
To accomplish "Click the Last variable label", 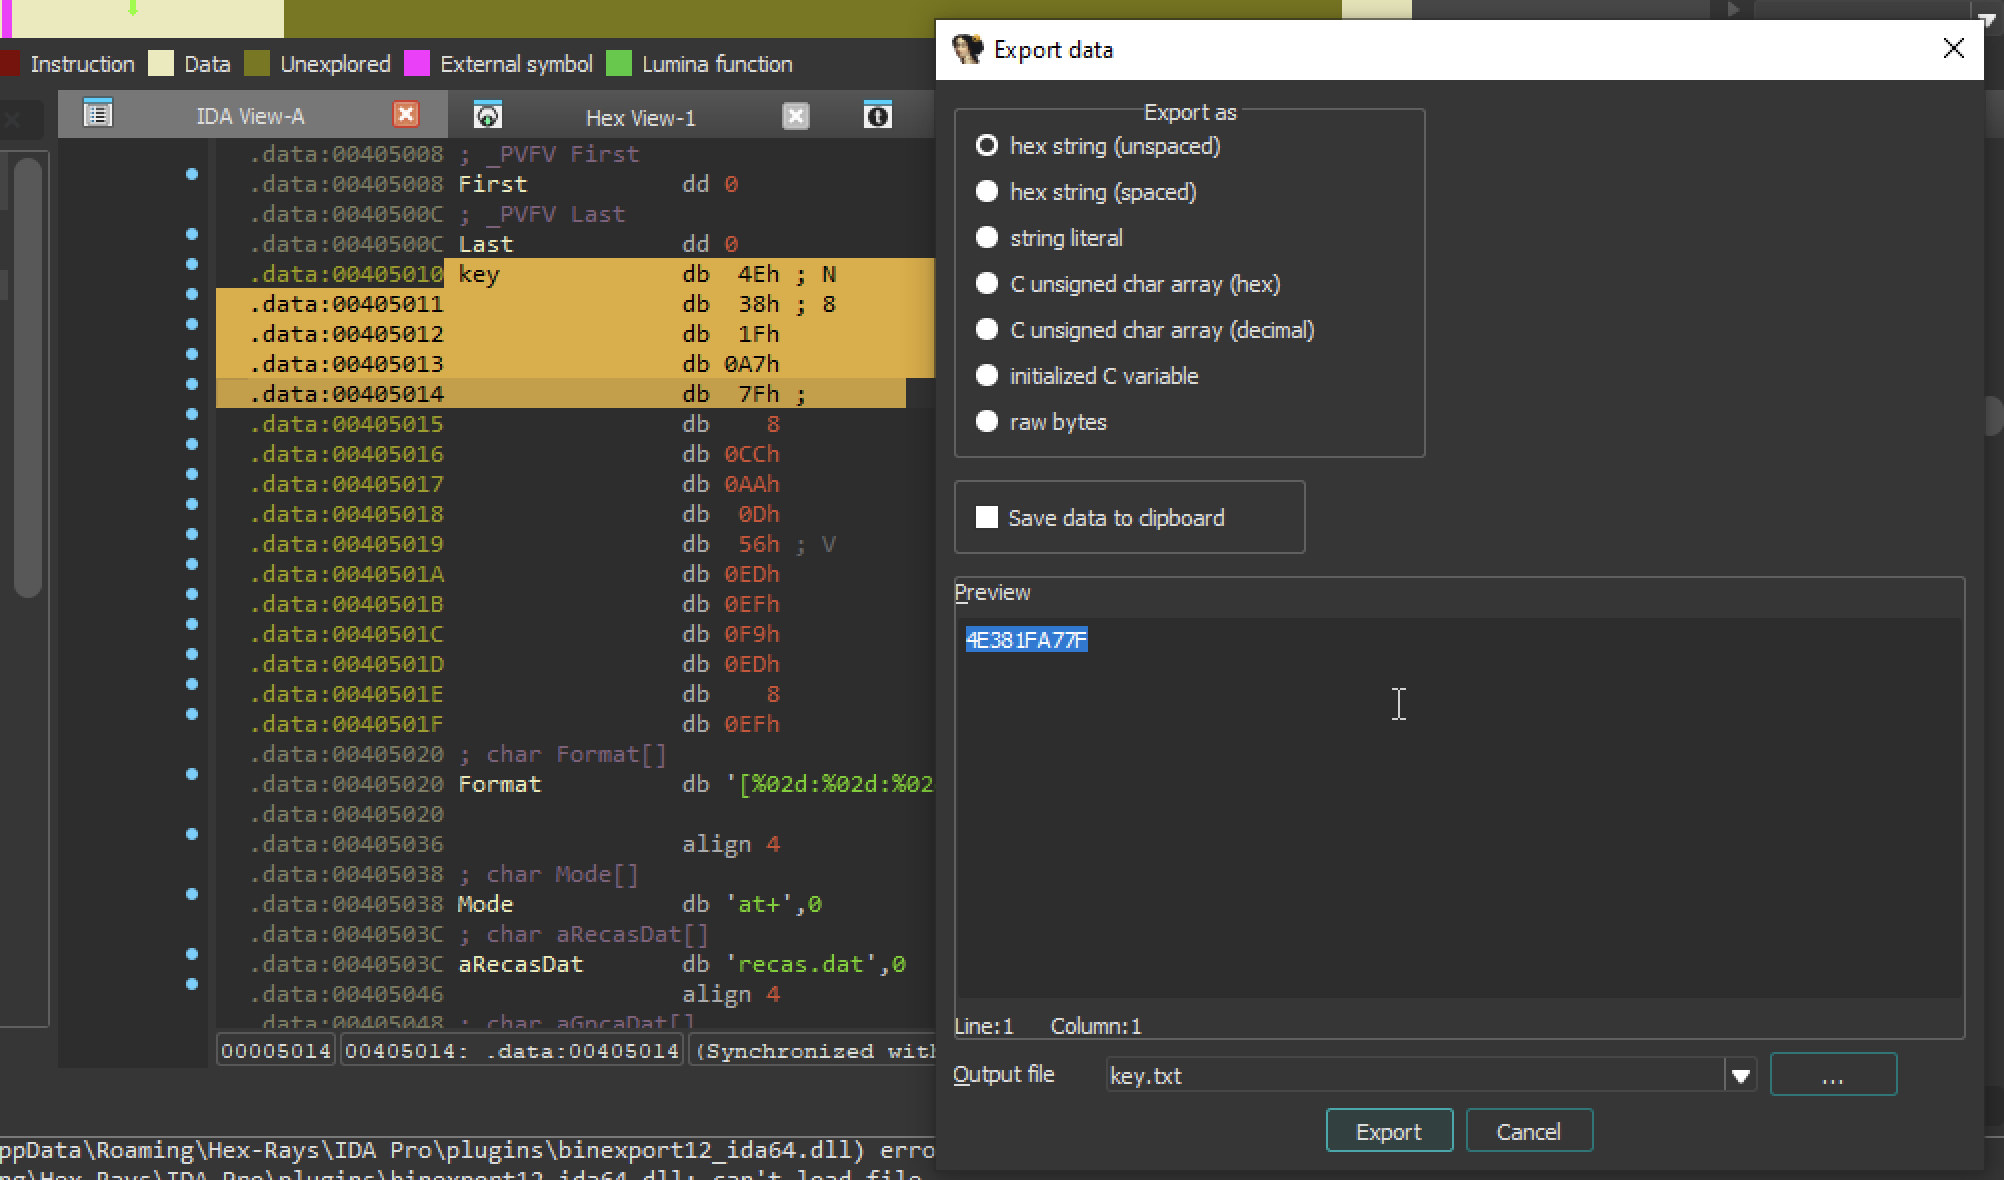I will [486, 244].
